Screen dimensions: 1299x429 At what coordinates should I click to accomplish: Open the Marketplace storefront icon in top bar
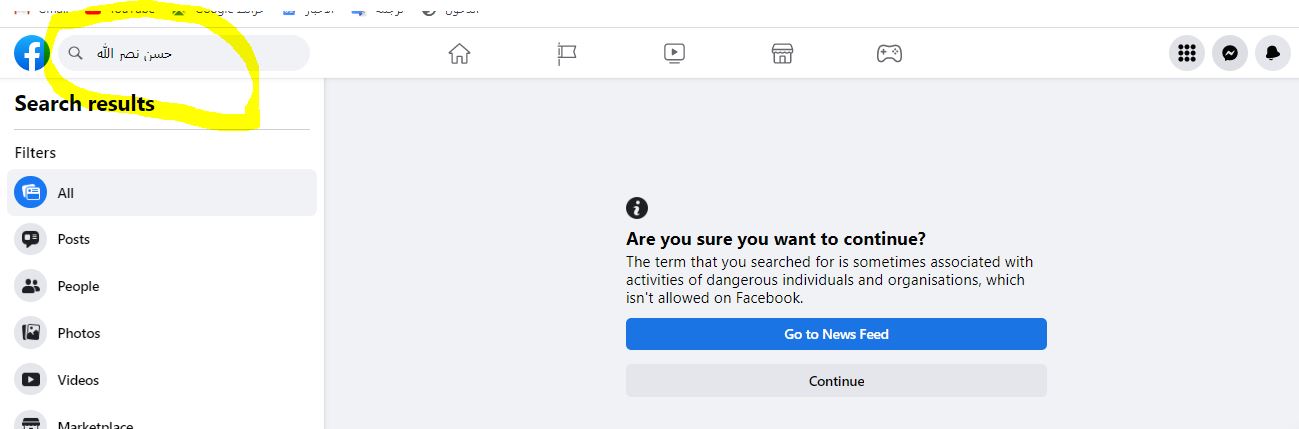tap(782, 54)
